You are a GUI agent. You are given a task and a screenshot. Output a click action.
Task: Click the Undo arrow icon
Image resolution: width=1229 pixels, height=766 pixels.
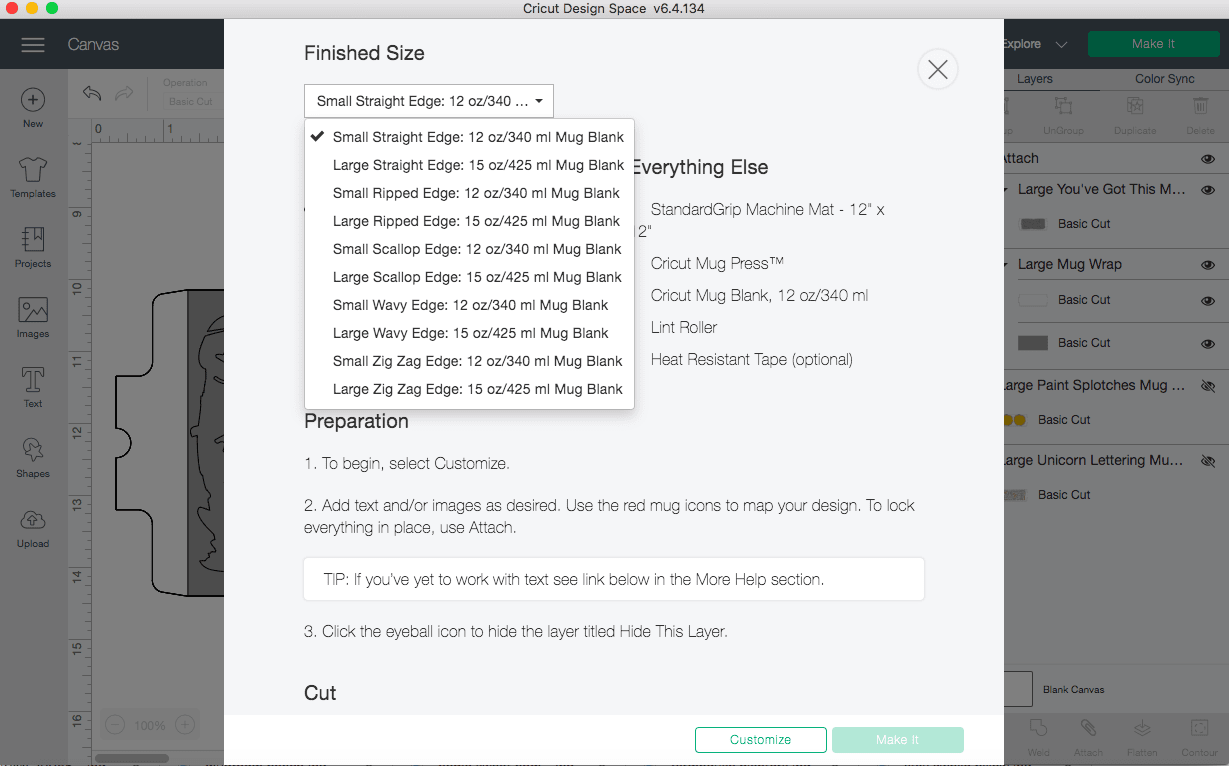tap(92, 93)
